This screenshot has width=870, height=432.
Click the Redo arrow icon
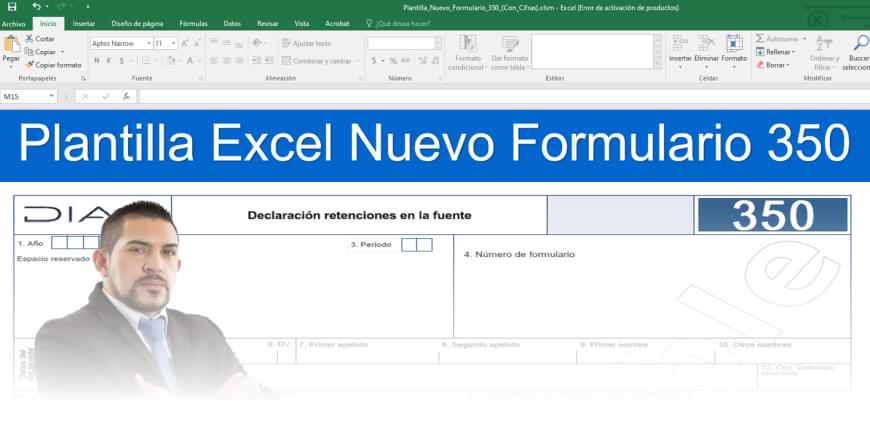click(61, 7)
